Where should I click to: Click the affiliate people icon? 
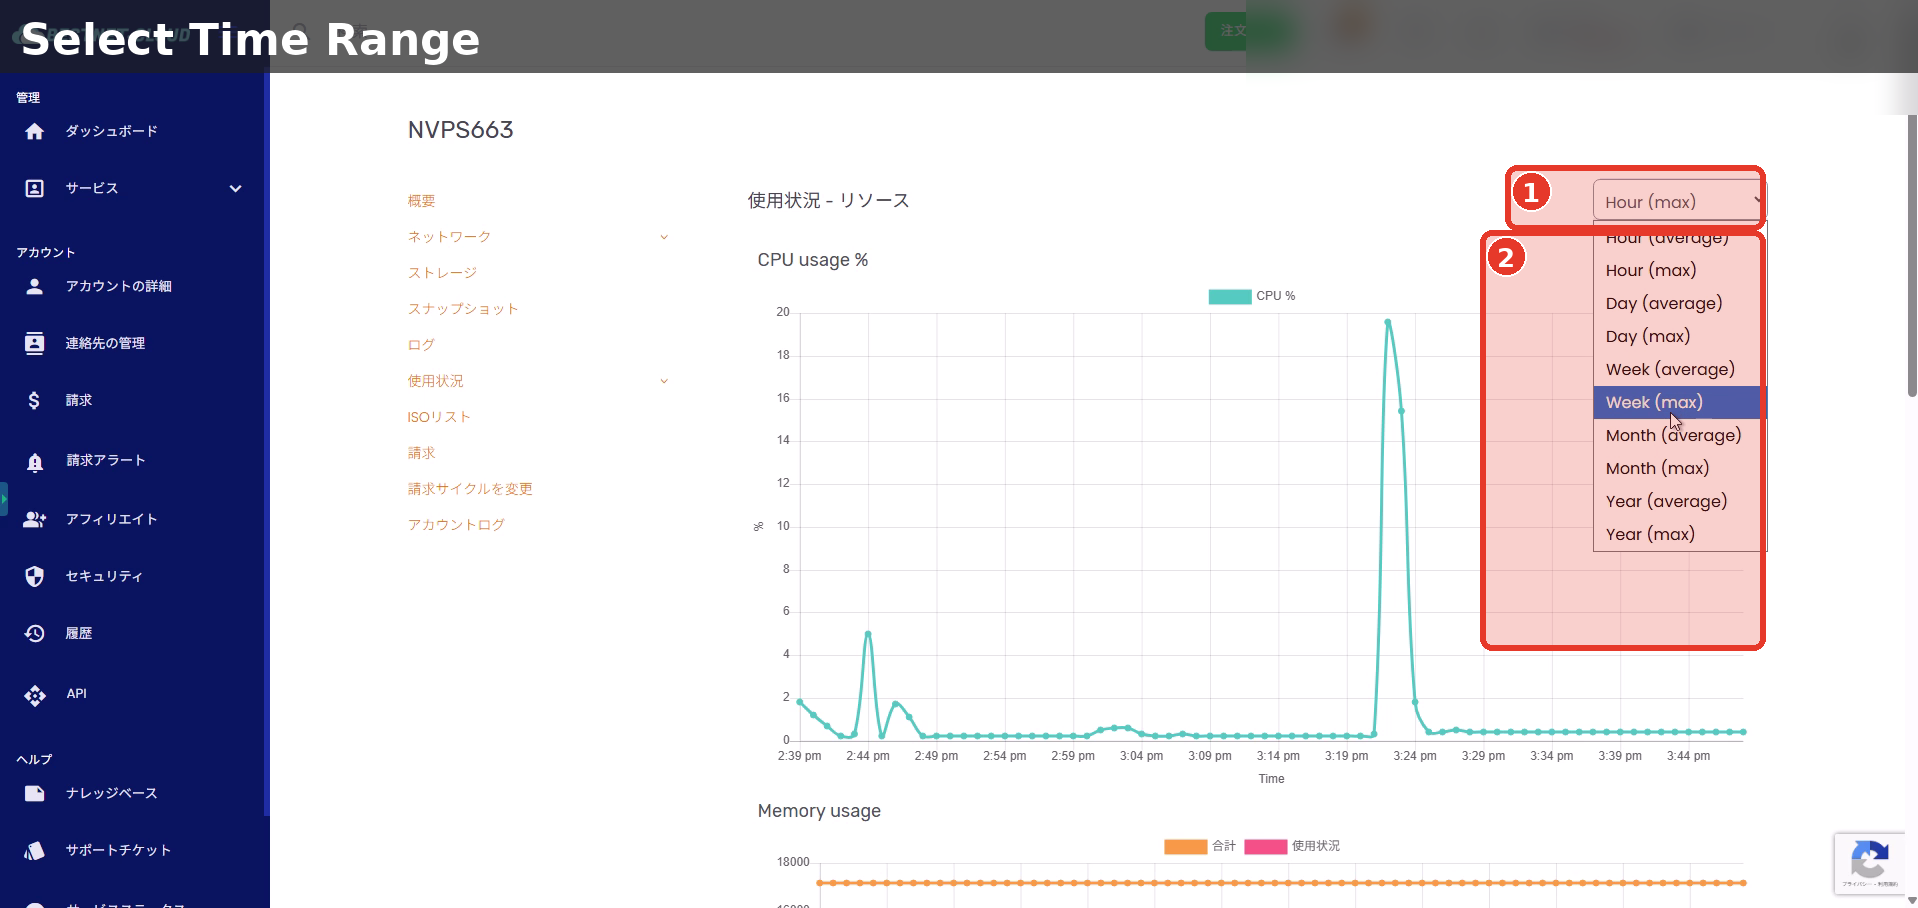(x=35, y=519)
